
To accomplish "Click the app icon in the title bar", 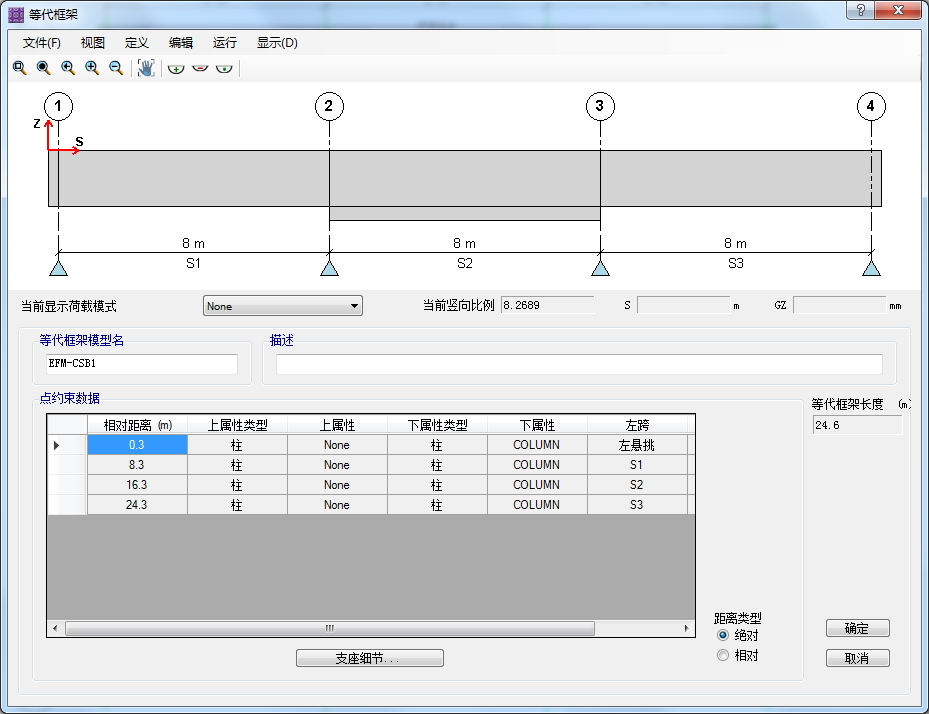I will coord(16,14).
